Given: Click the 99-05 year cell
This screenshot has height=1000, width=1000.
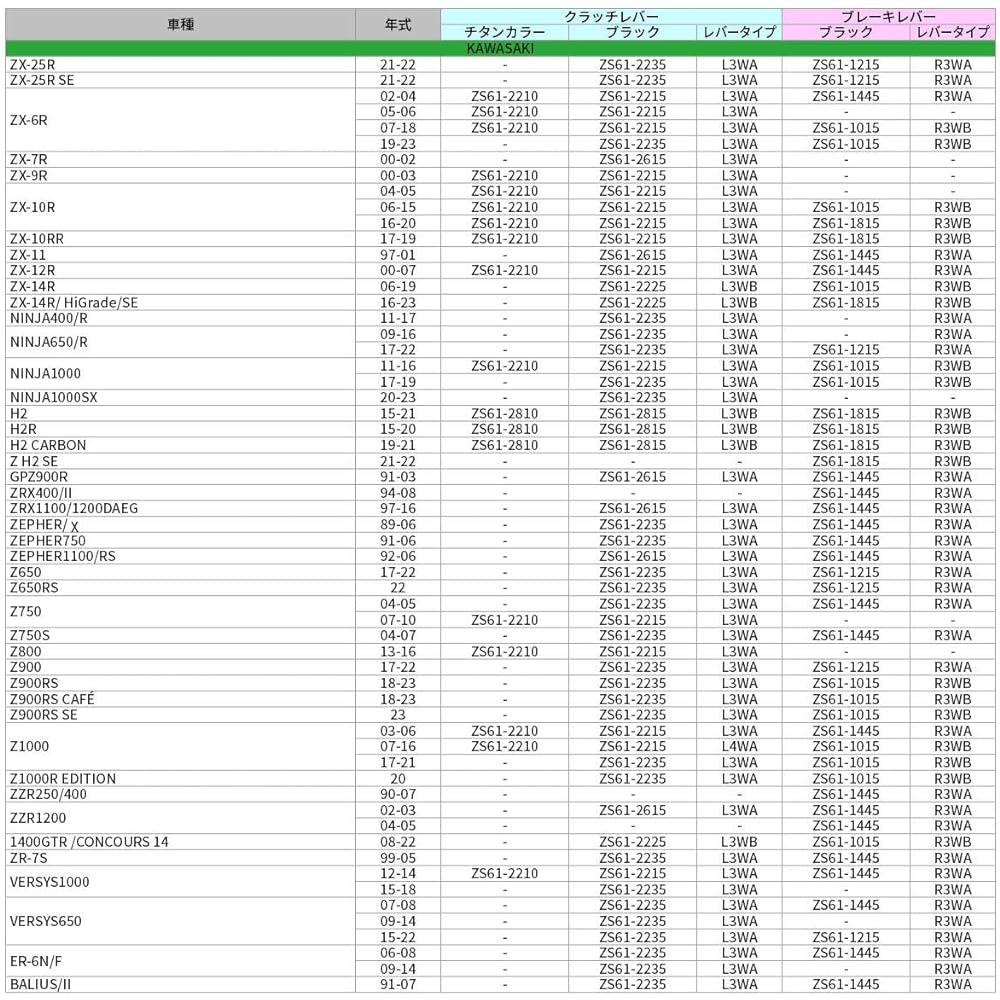Looking at the screenshot, I should (398, 858).
